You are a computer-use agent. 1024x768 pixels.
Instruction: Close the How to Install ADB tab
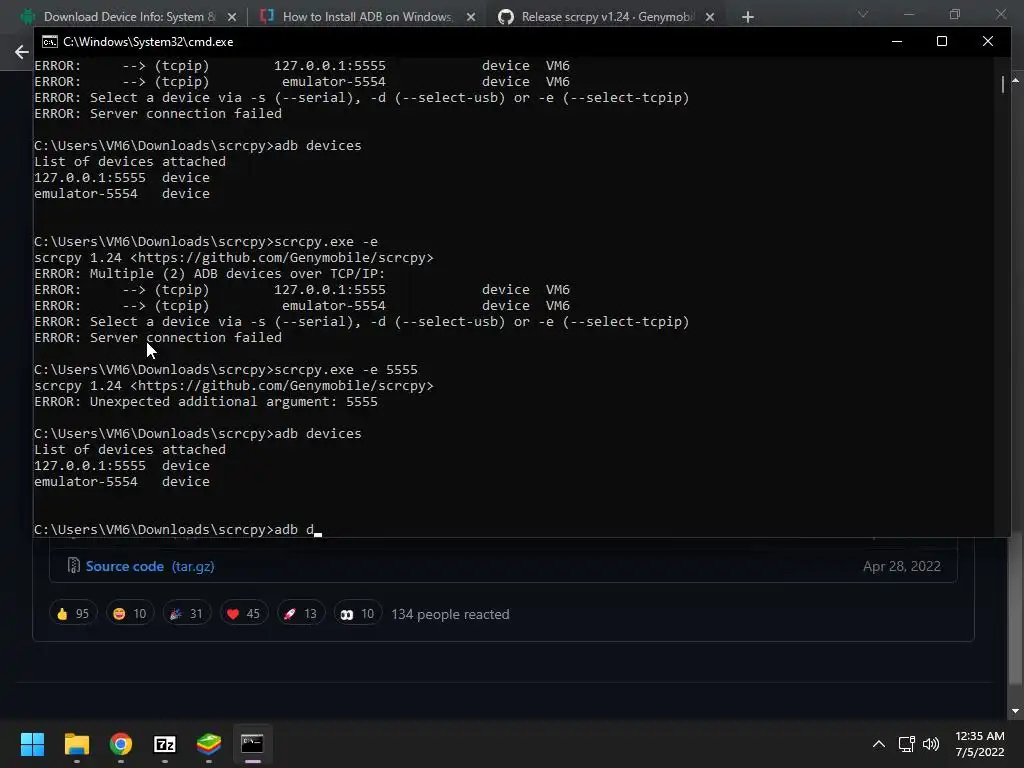coord(471,17)
